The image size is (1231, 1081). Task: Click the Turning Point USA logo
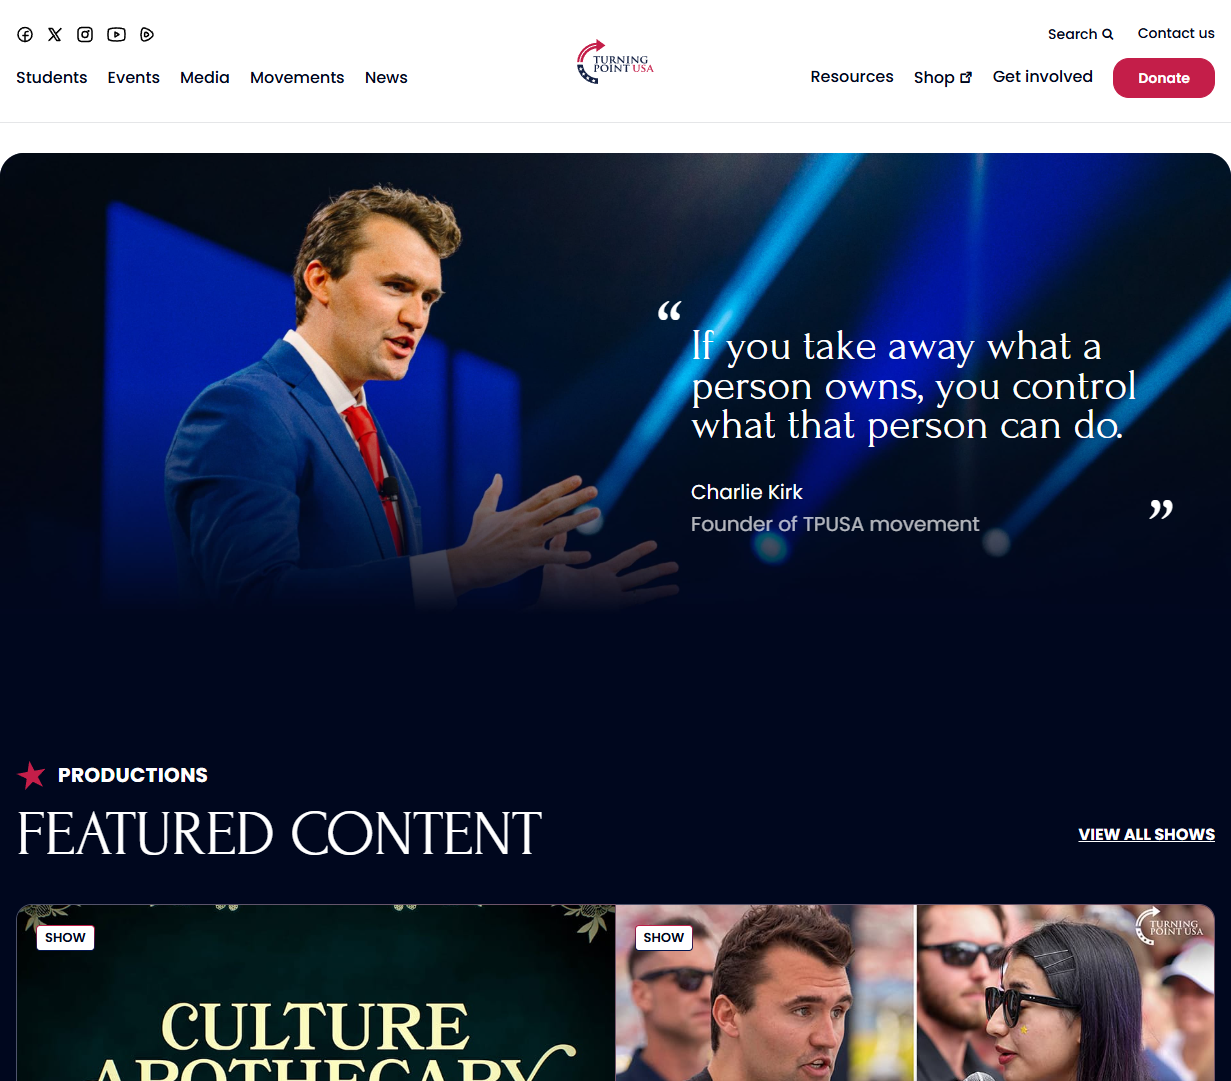pos(615,62)
